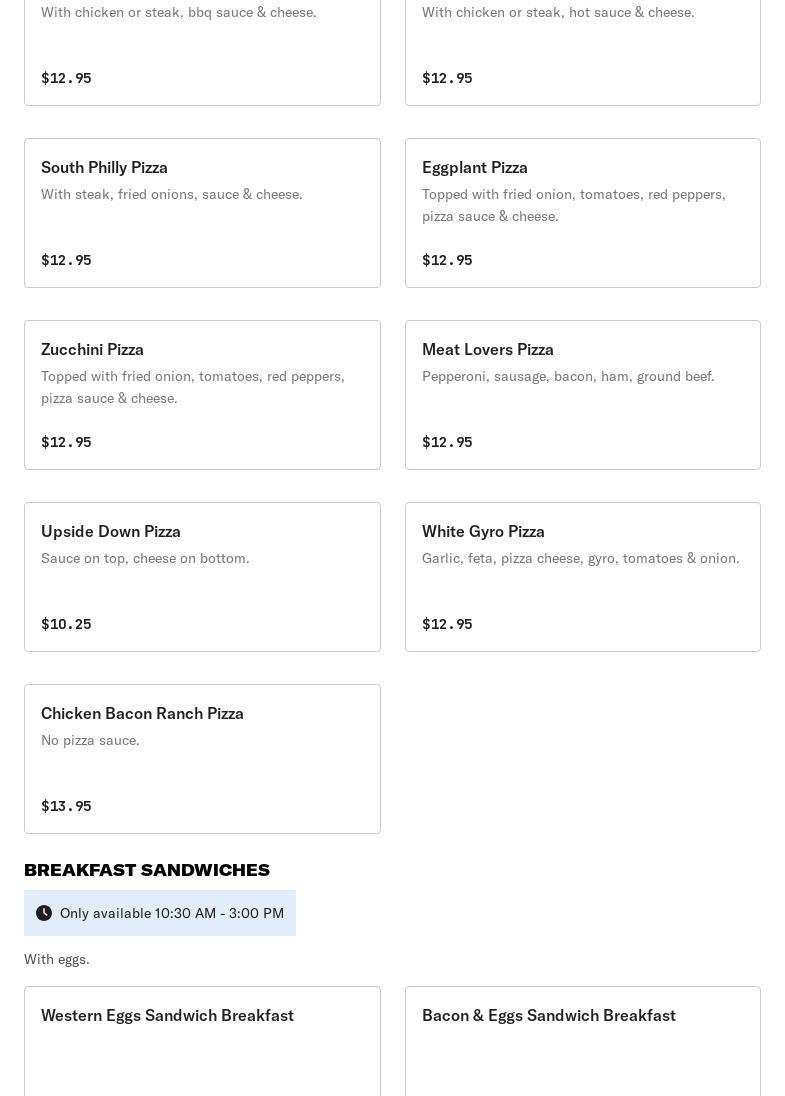Click the $10.25 price on Upside Down Pizza
The width and height of the screenshot is (785, 1096).
point(66,624)
